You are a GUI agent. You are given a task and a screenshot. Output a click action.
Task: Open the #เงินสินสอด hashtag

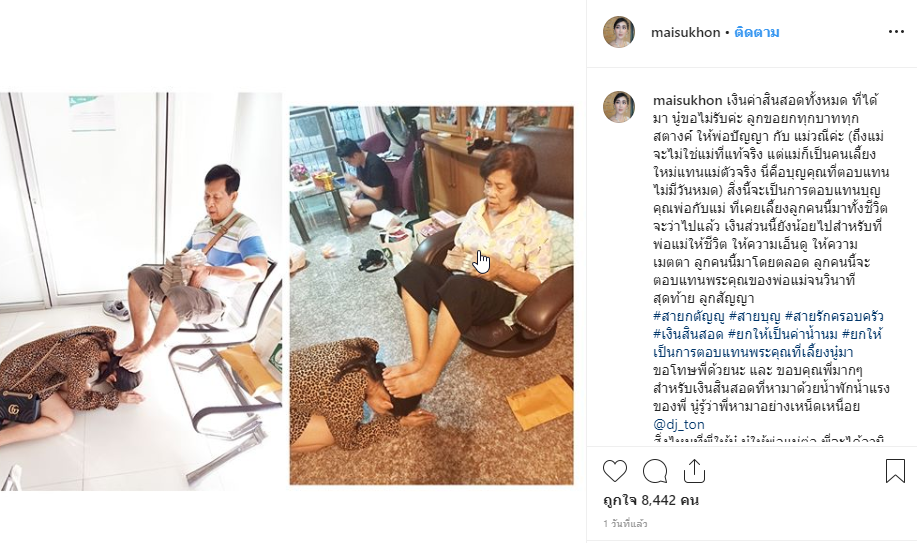click(688, 335)
